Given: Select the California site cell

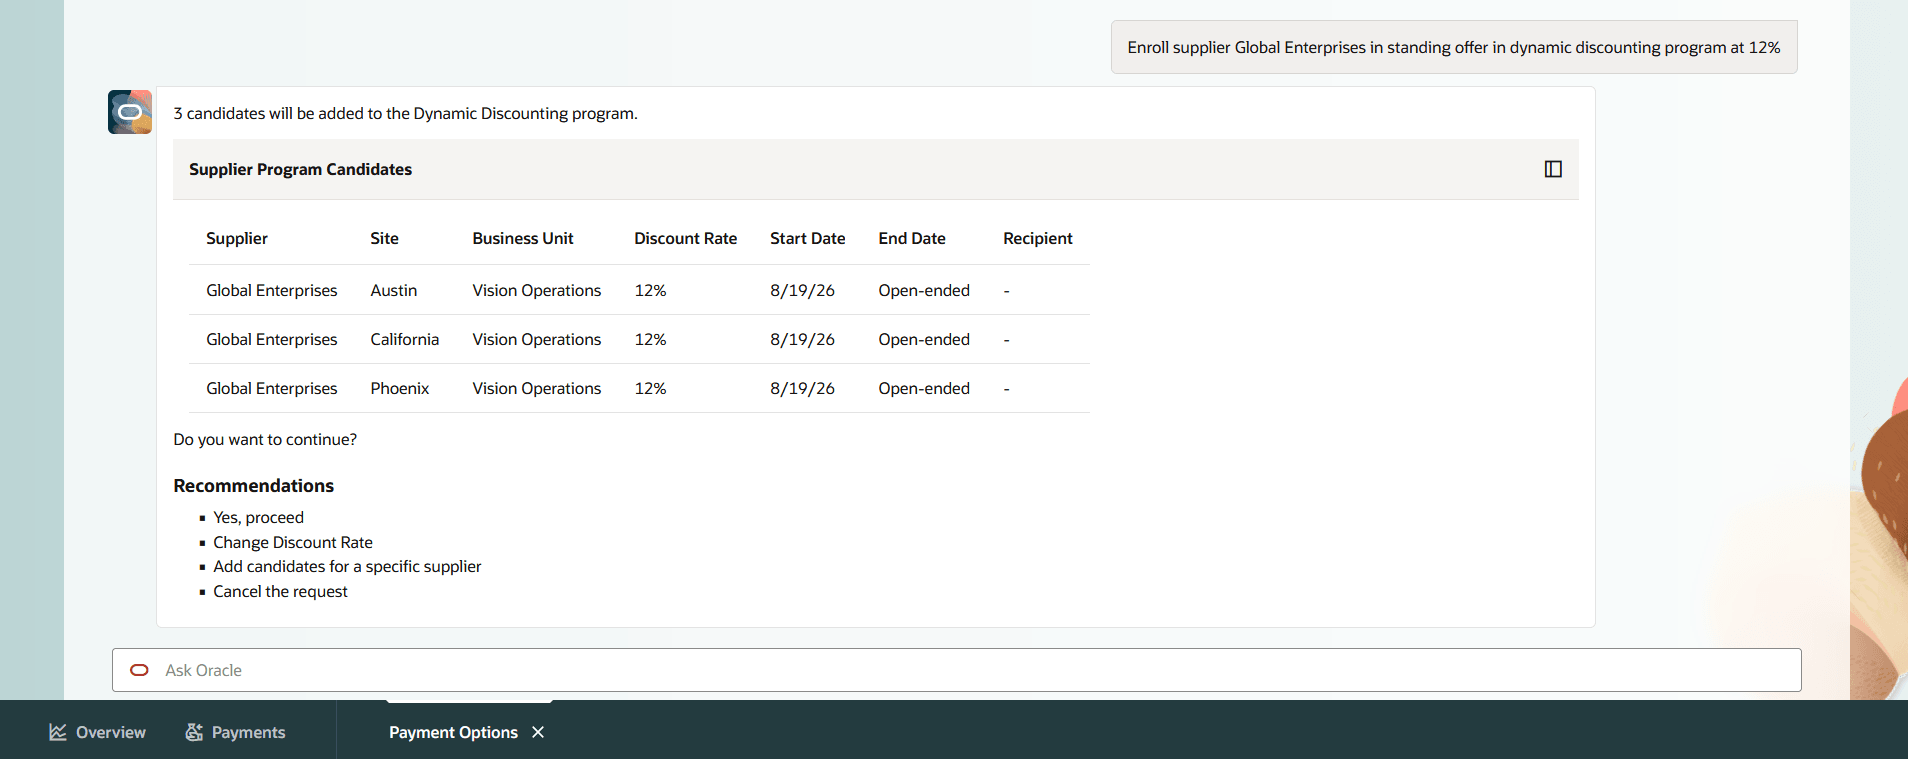Looking at the screenshot, I should click(404, 339).
